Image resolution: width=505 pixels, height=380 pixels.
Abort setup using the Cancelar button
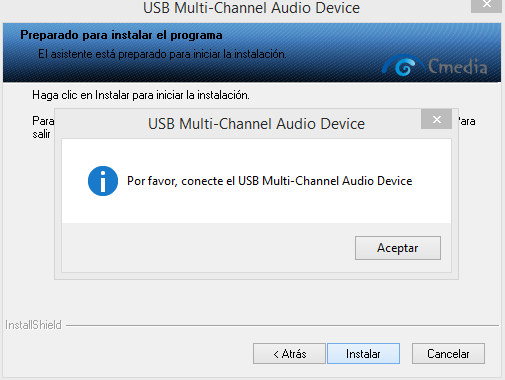pos(448,354)
